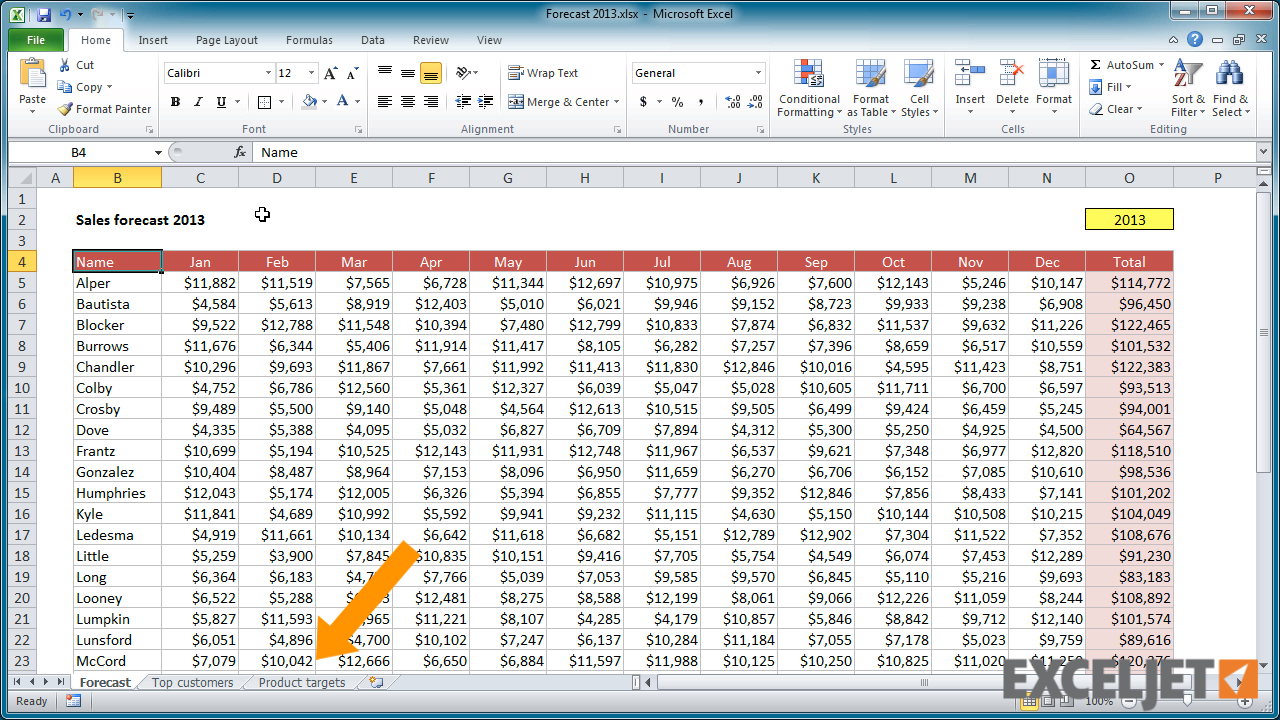The height and width of the screenshot is (720, 1280).
Task: Click the Fill Color bucket swatch
Action: pyautogui.click(x=309, y=102)
